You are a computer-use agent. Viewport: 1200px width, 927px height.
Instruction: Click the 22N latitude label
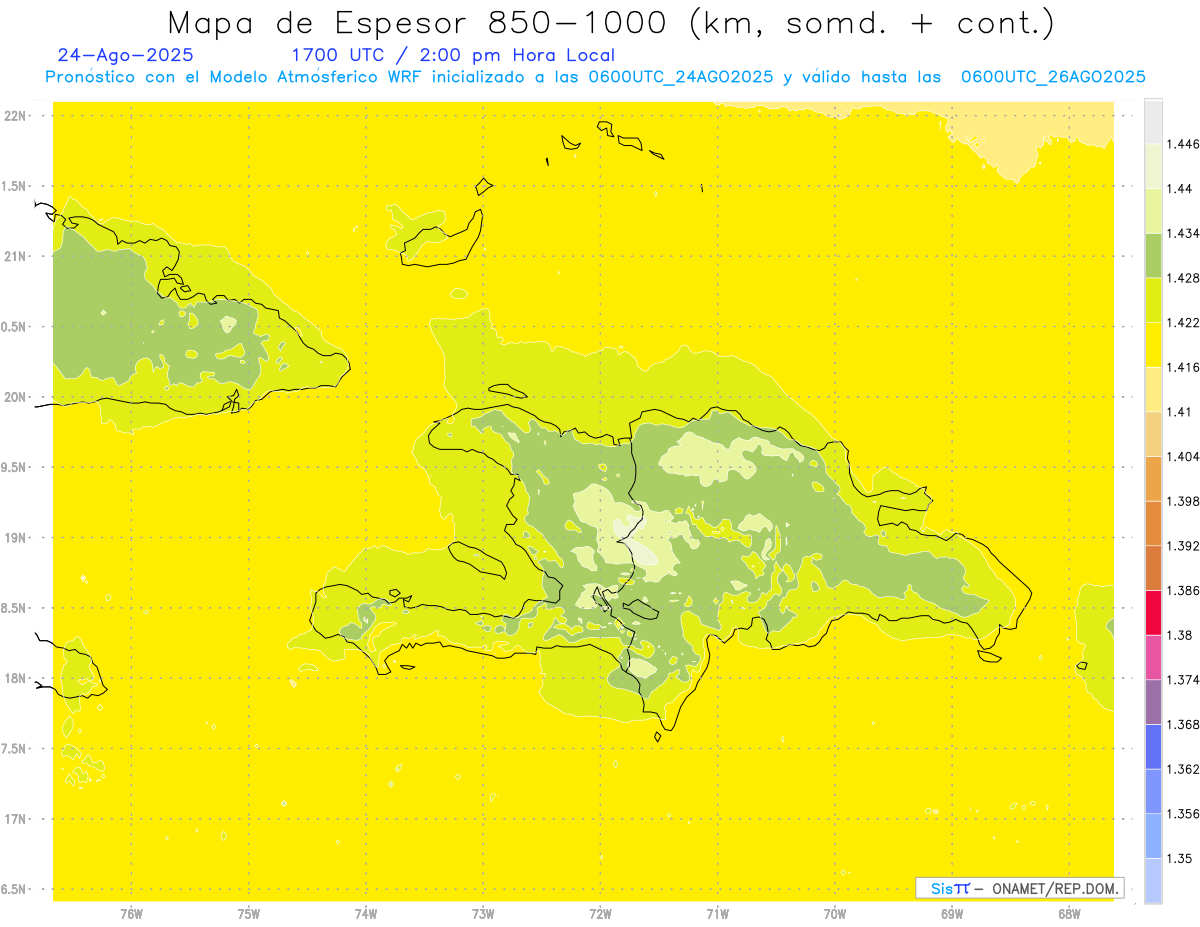point(17,116)
